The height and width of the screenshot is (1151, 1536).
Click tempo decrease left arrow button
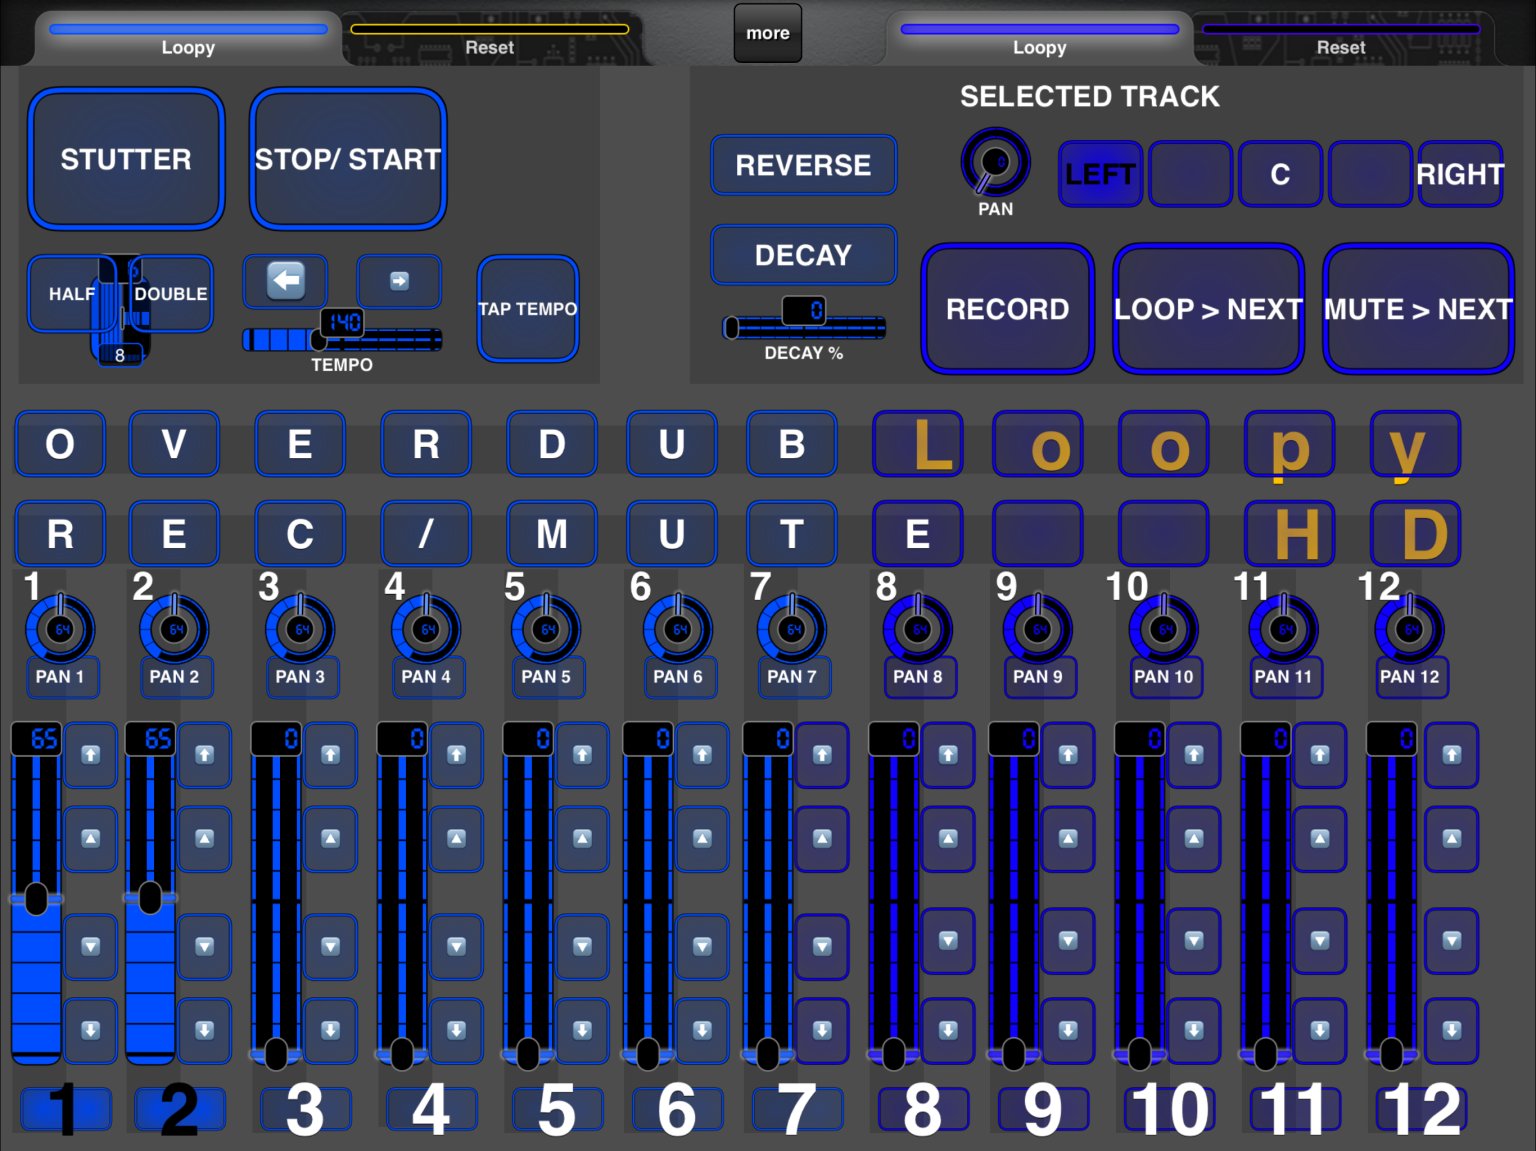pyautogui.click(x=286, y=281)
